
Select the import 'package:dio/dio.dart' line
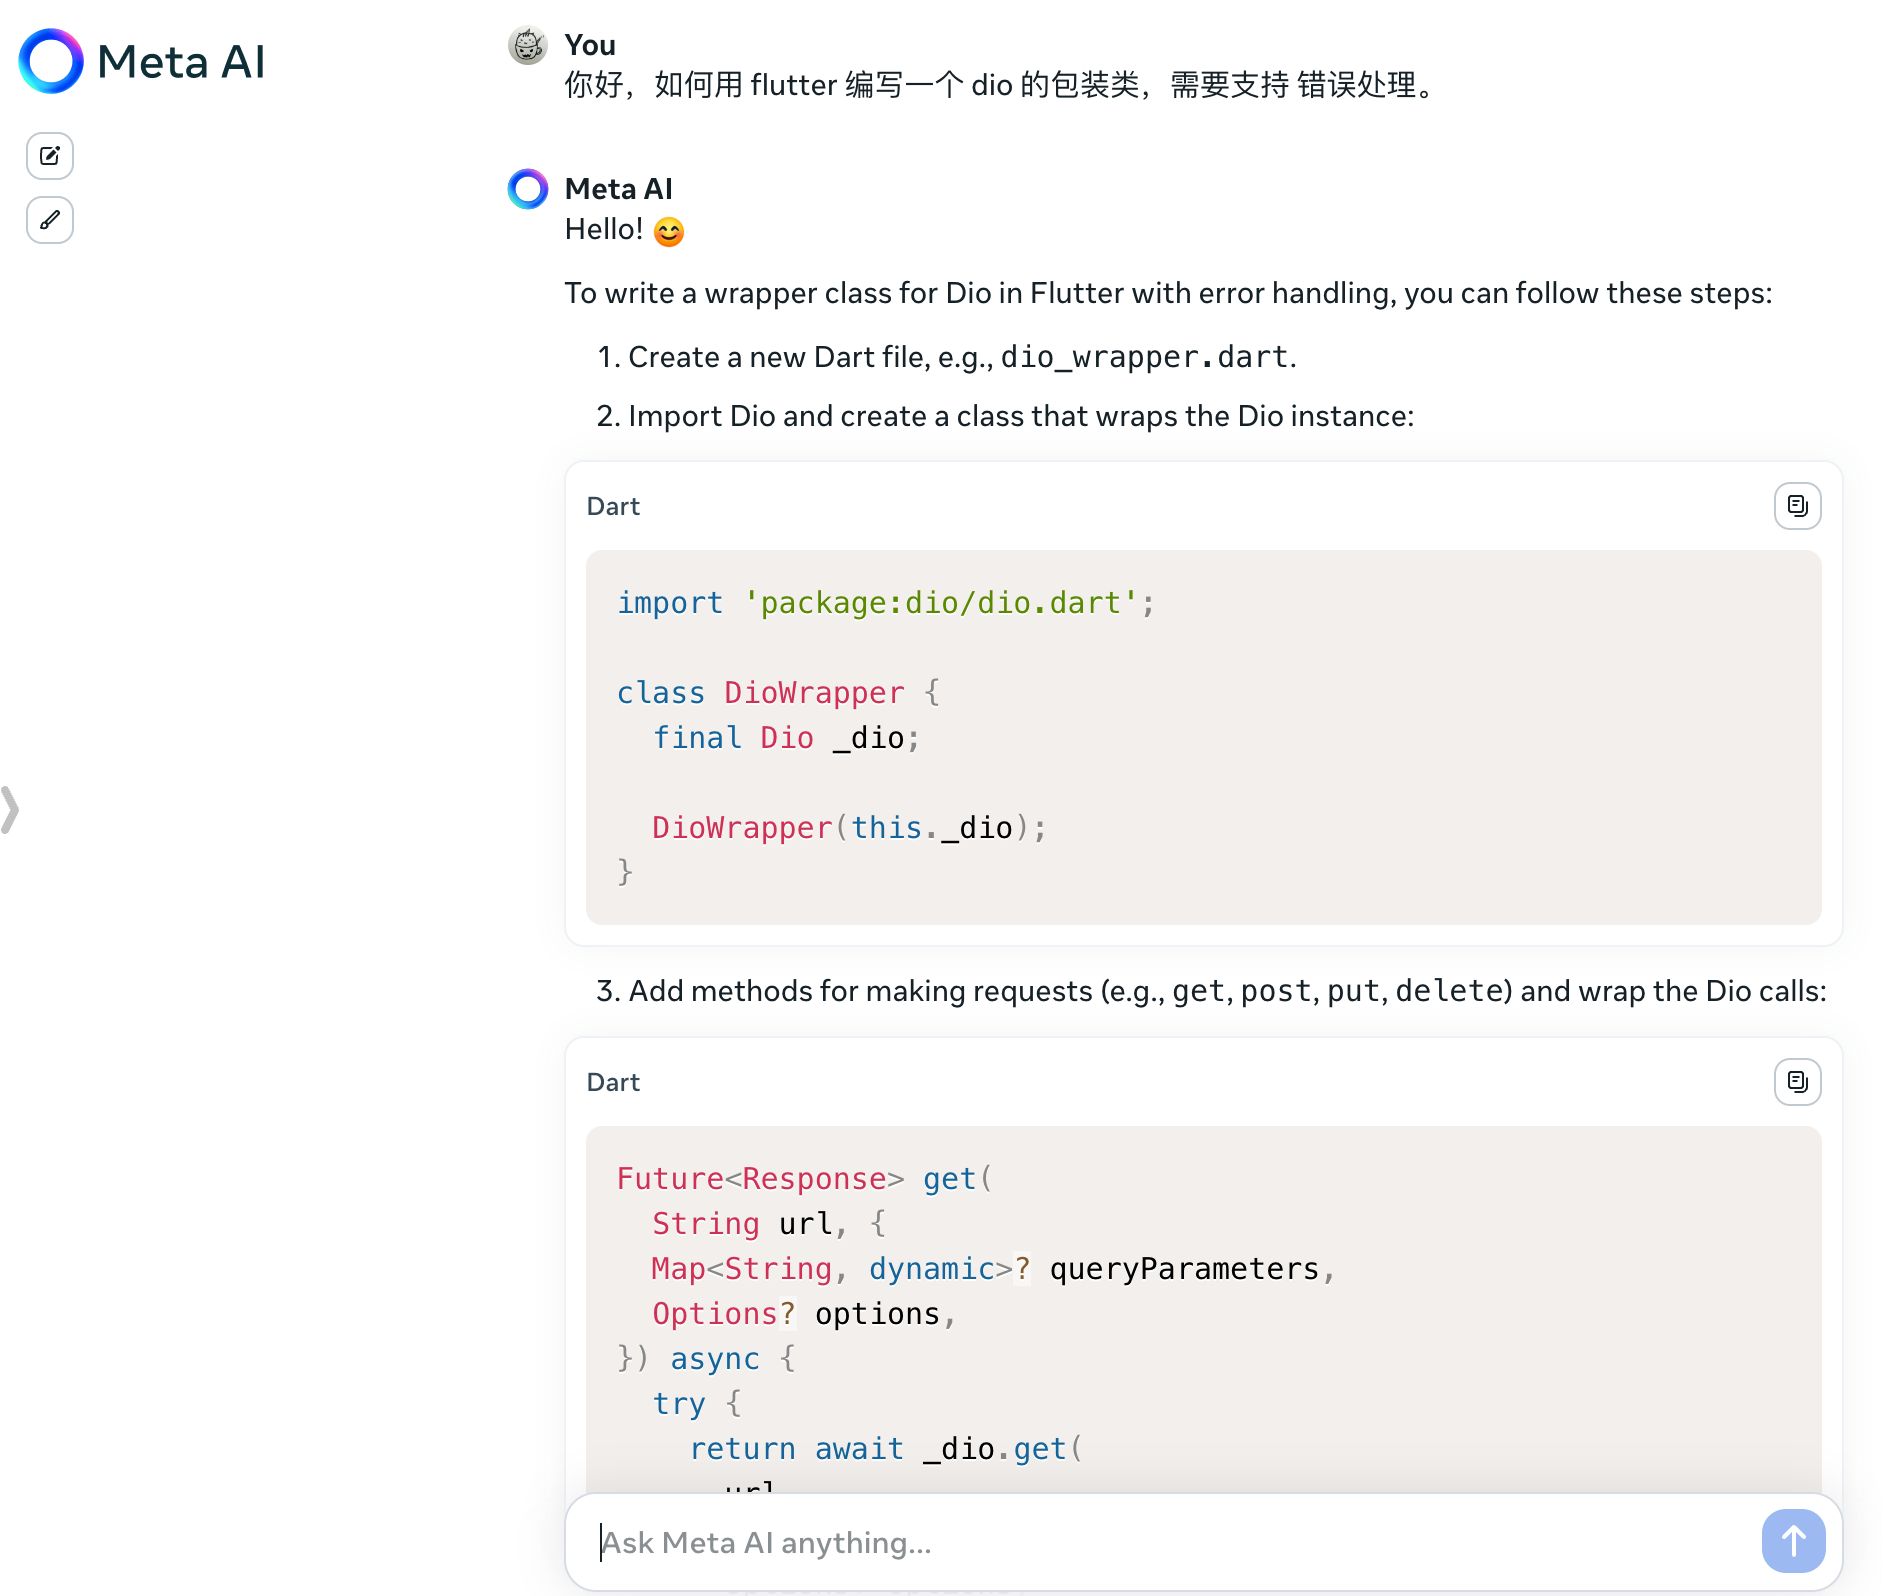click(886, 603)
